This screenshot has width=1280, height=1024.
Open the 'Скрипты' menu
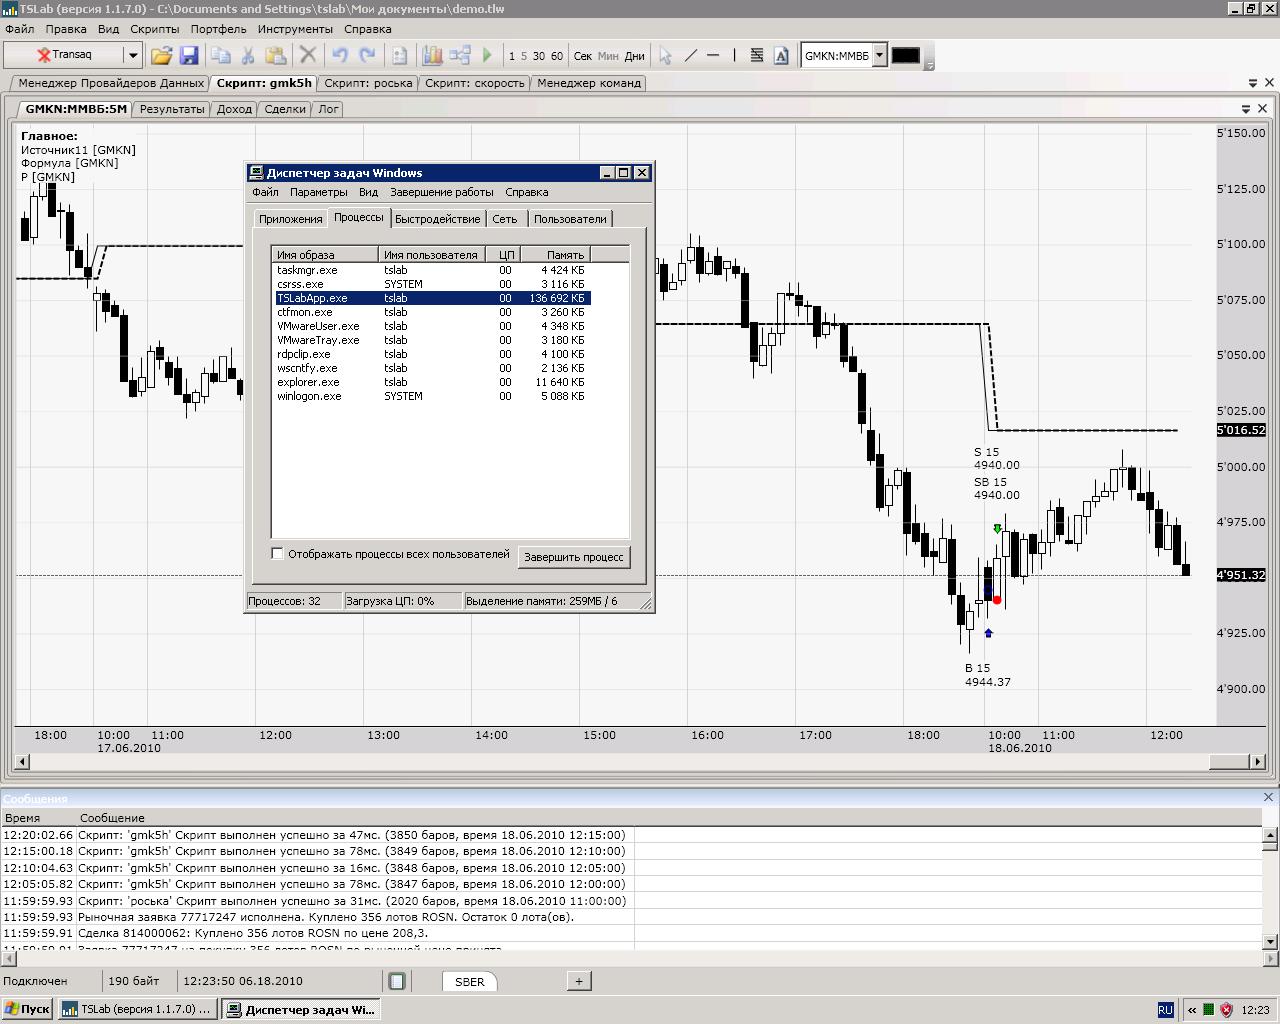[x=155, y=29]
